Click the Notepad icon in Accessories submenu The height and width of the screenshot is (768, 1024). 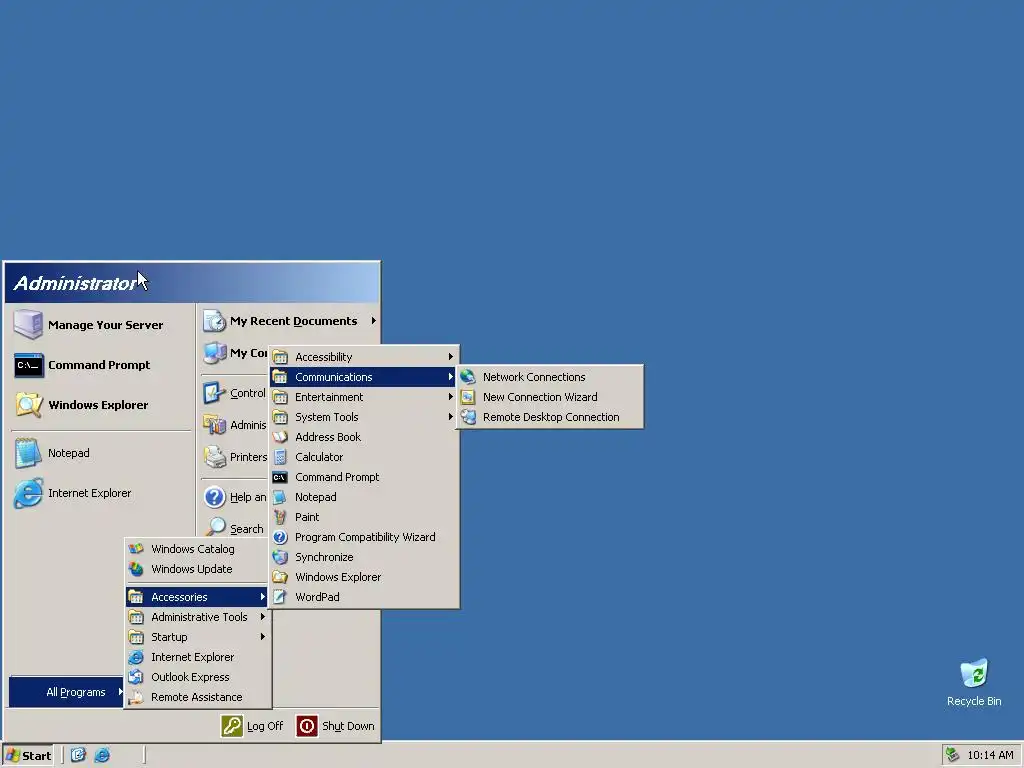(280, 497)
